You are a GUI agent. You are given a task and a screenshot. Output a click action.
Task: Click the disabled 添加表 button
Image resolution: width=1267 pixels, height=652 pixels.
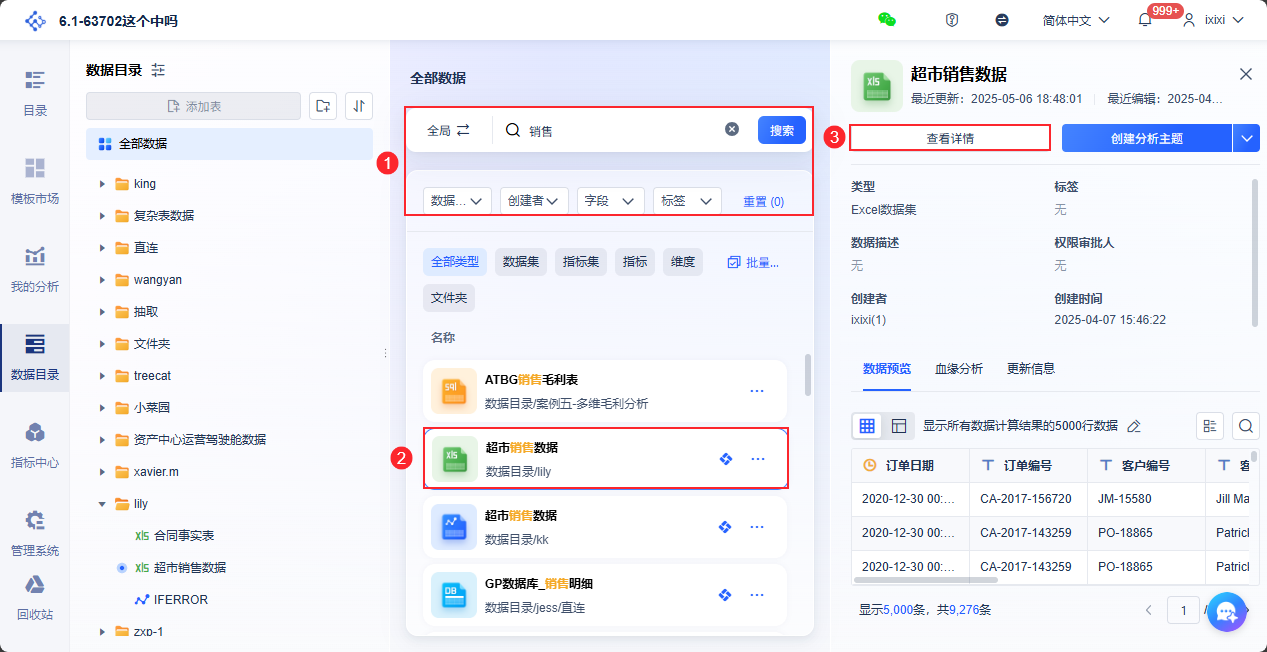coord(193,106)
